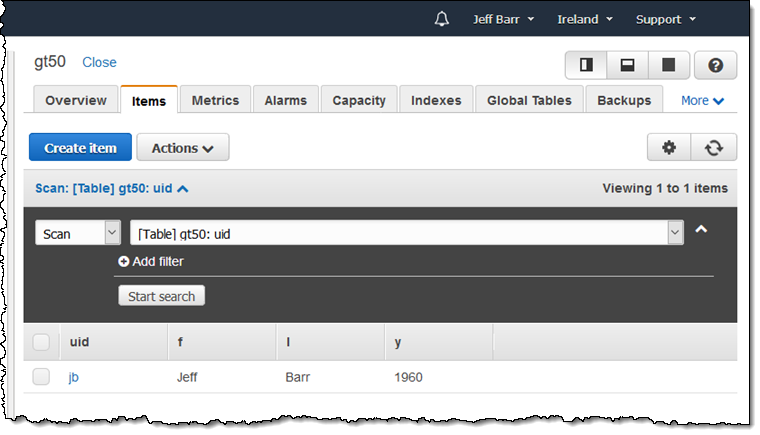Open the Actions dropdown button
The width and height of the screenshot is (760, 435).
(x=182, y=148)
